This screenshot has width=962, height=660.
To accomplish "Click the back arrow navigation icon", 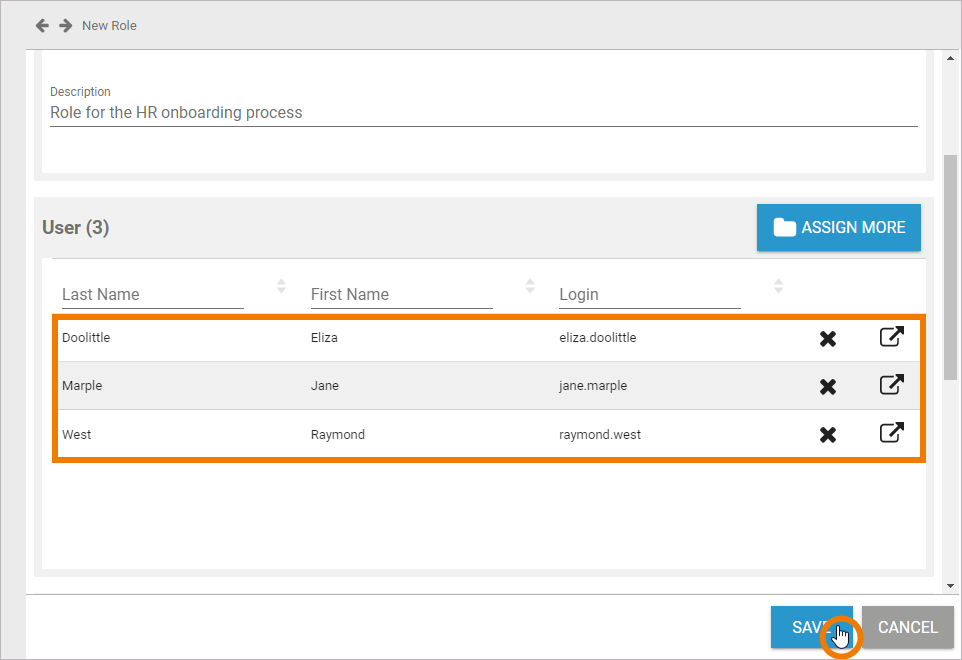I will coord(42,25).
